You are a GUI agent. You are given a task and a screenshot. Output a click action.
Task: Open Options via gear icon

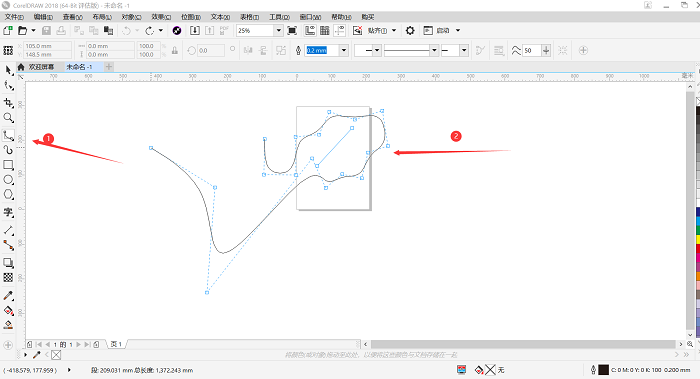point(410,30)
